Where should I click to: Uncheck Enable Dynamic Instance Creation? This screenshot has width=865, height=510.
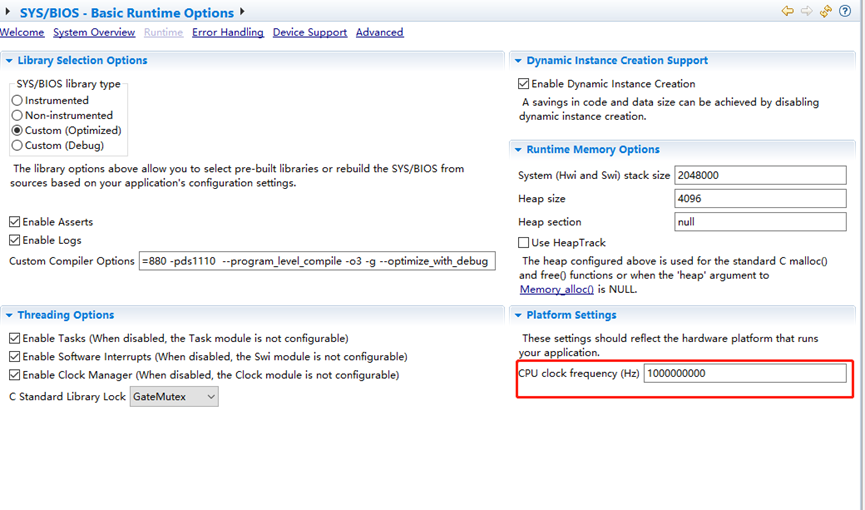tap(524, 84)
